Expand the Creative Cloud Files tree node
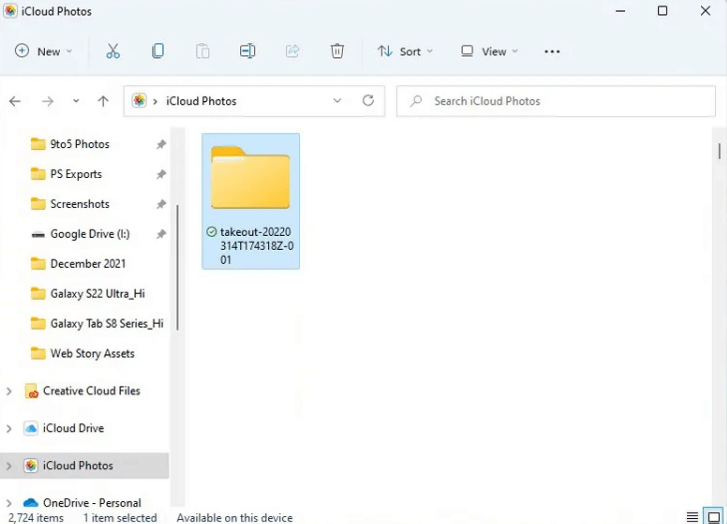Screen dimensions: 727x524 (10, 391)
